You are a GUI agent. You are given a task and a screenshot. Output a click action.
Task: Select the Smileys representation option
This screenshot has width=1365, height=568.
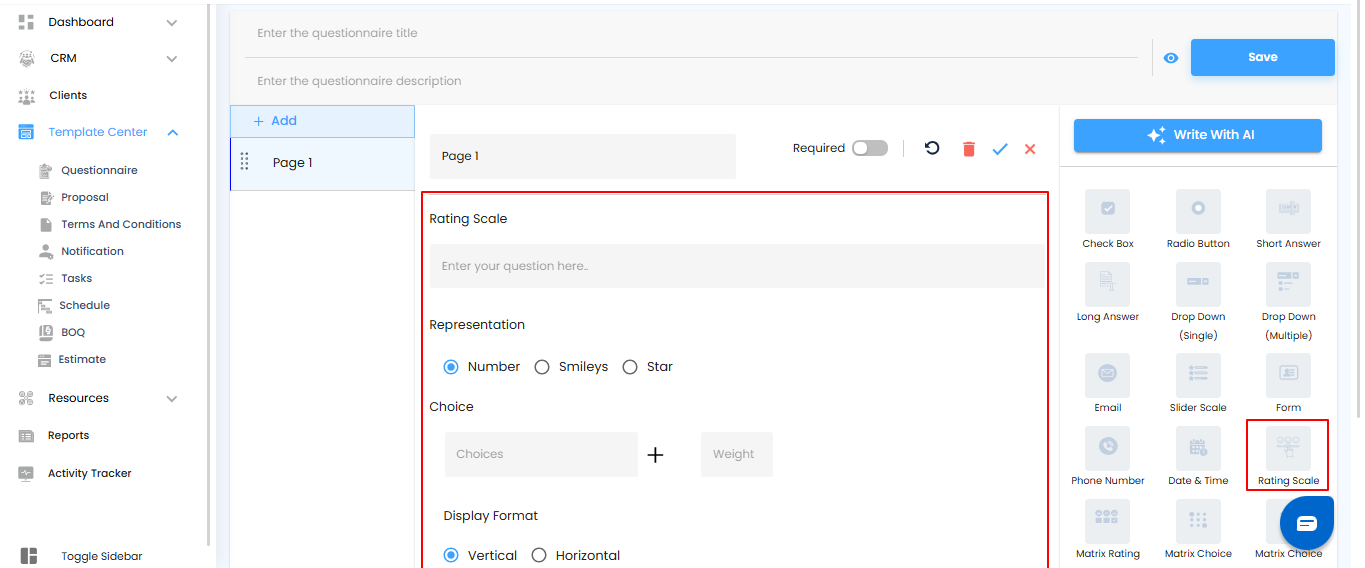(x=542, y=367)
